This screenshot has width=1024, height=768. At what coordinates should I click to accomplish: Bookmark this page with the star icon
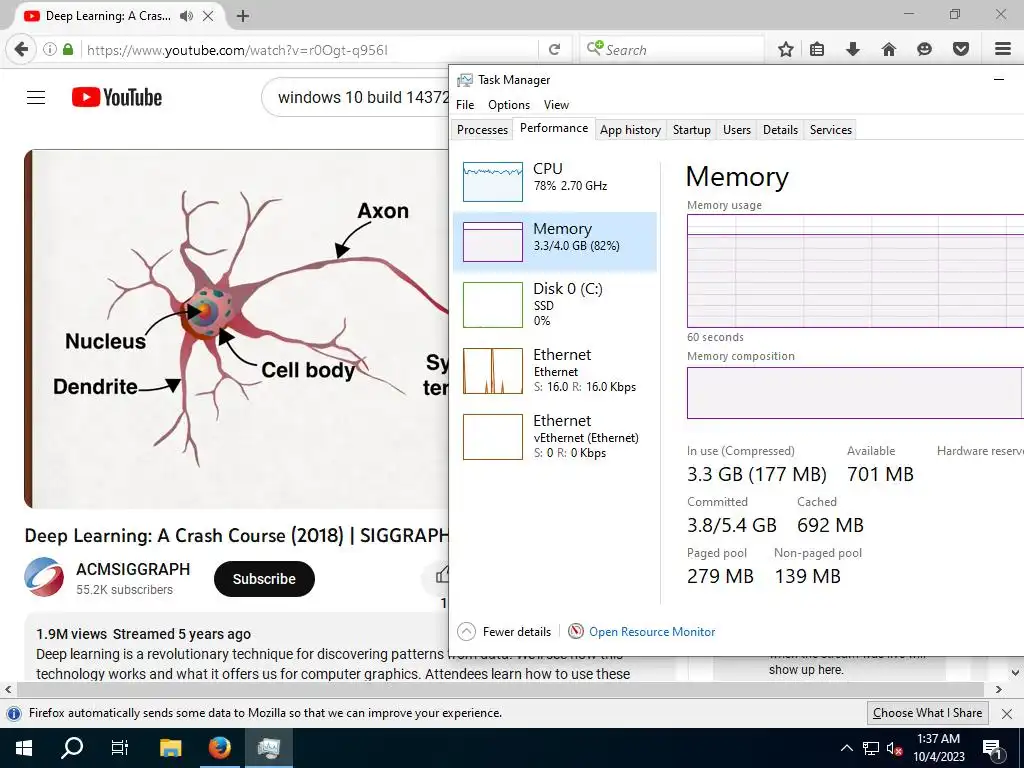point(786,50)
